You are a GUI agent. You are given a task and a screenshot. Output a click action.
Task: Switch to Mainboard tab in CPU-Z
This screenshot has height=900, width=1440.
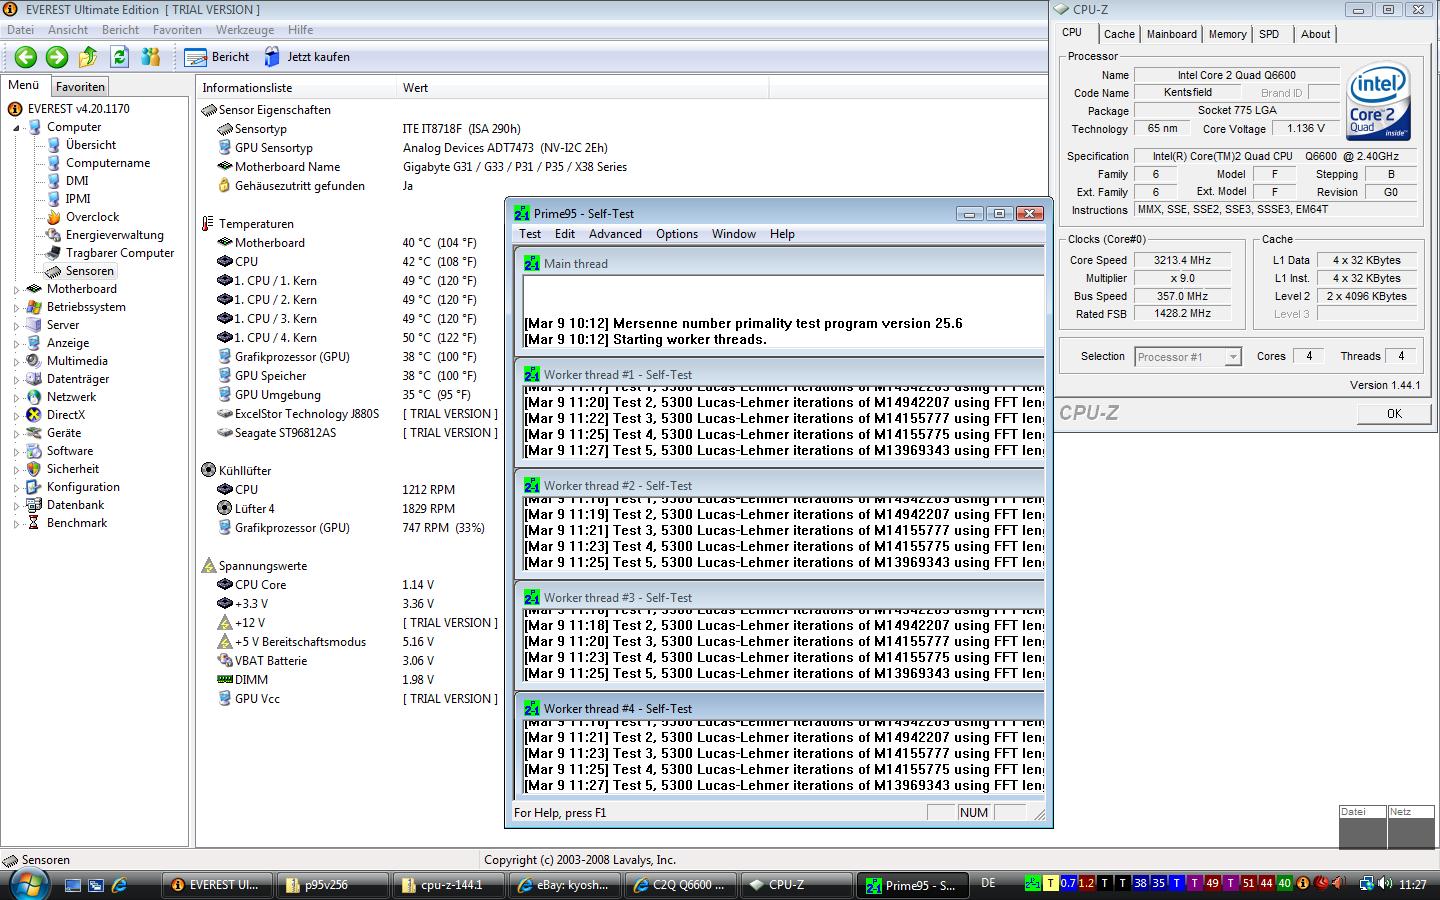click(x=1171, y=34)
